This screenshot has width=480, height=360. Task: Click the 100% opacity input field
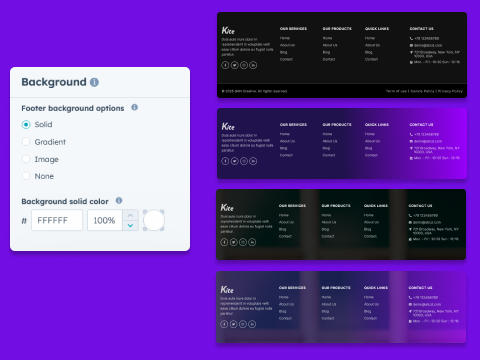105,220
